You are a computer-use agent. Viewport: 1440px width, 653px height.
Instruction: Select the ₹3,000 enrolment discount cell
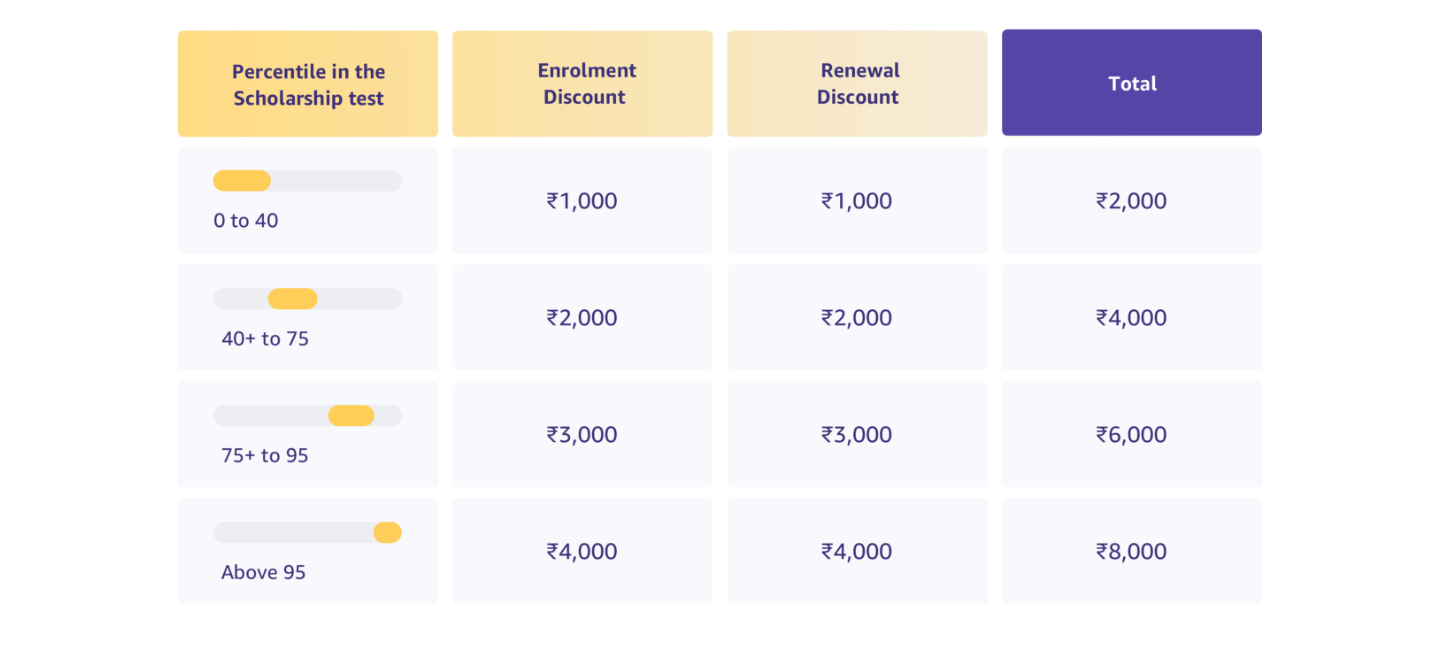click(x=582, y=435)
